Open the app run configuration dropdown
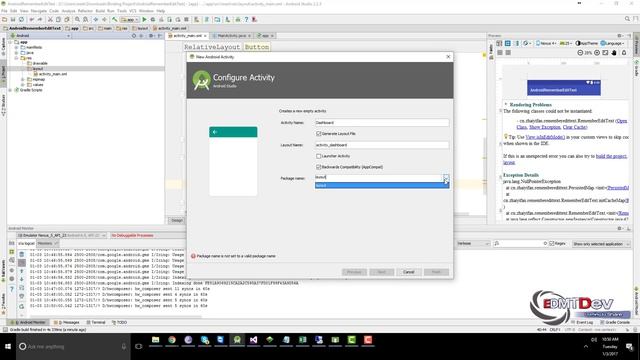640x360 pixels. pos(130,19)
